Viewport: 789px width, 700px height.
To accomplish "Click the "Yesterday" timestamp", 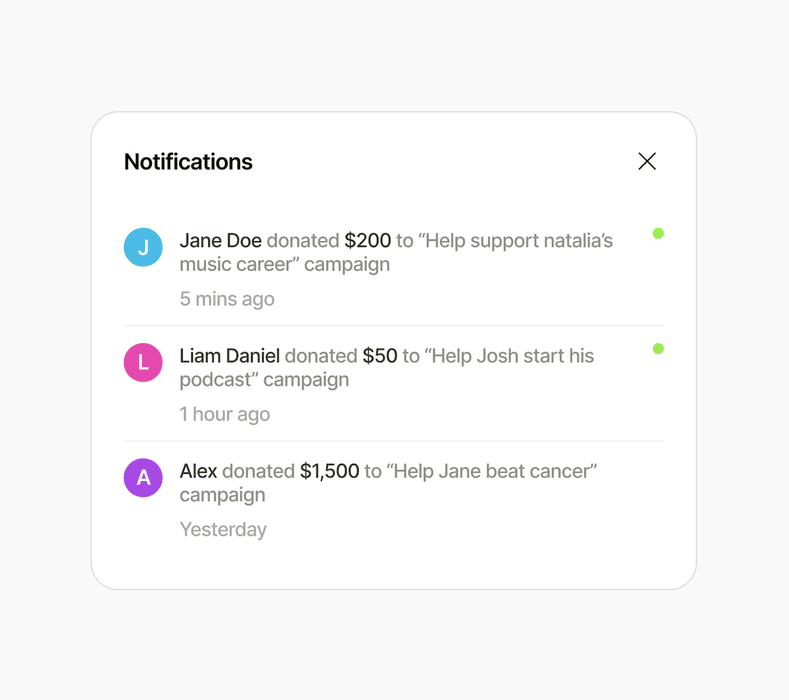I will pos(223,529).
